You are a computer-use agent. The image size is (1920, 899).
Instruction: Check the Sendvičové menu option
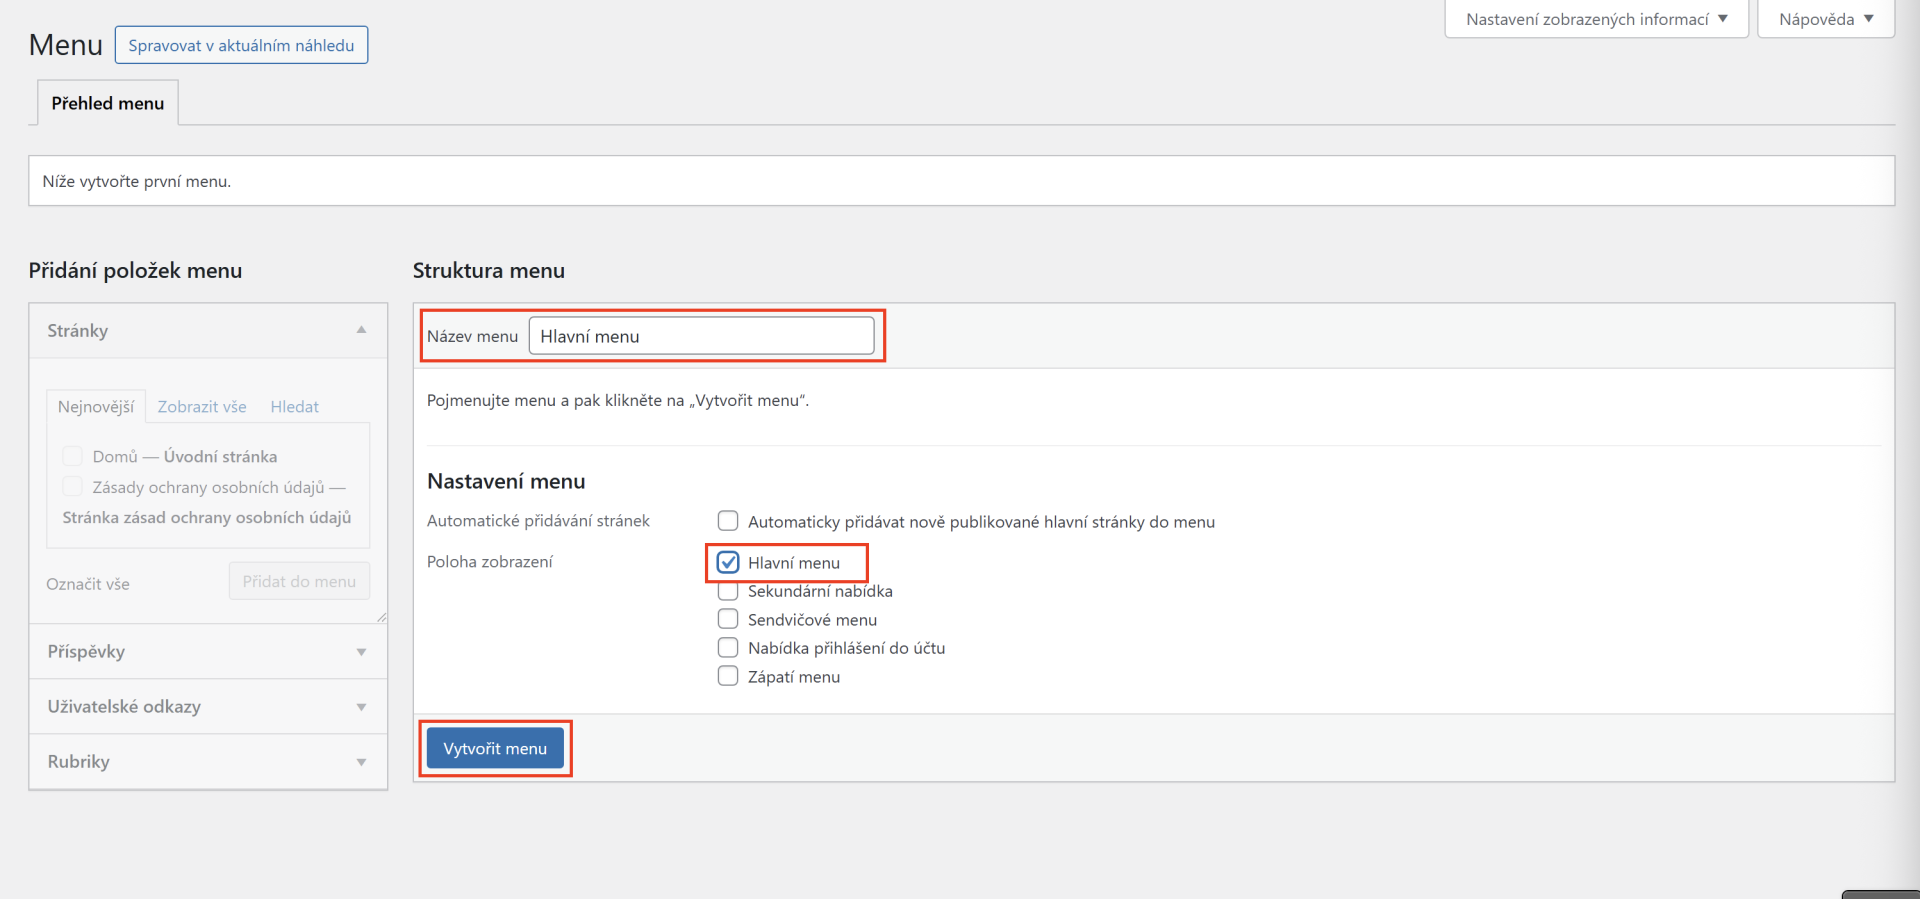pyautogui.click(x=728, y=619)
